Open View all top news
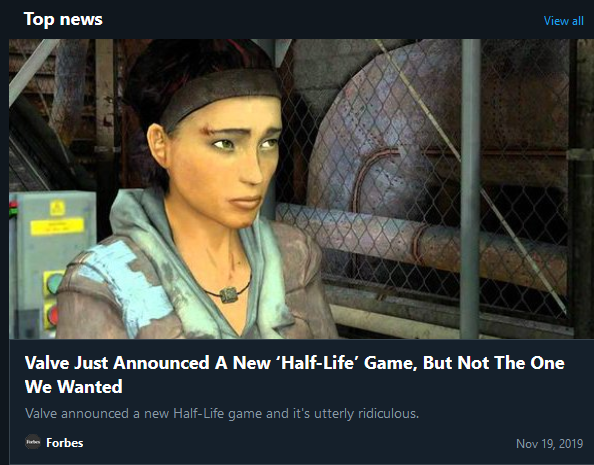 [563, 21]
